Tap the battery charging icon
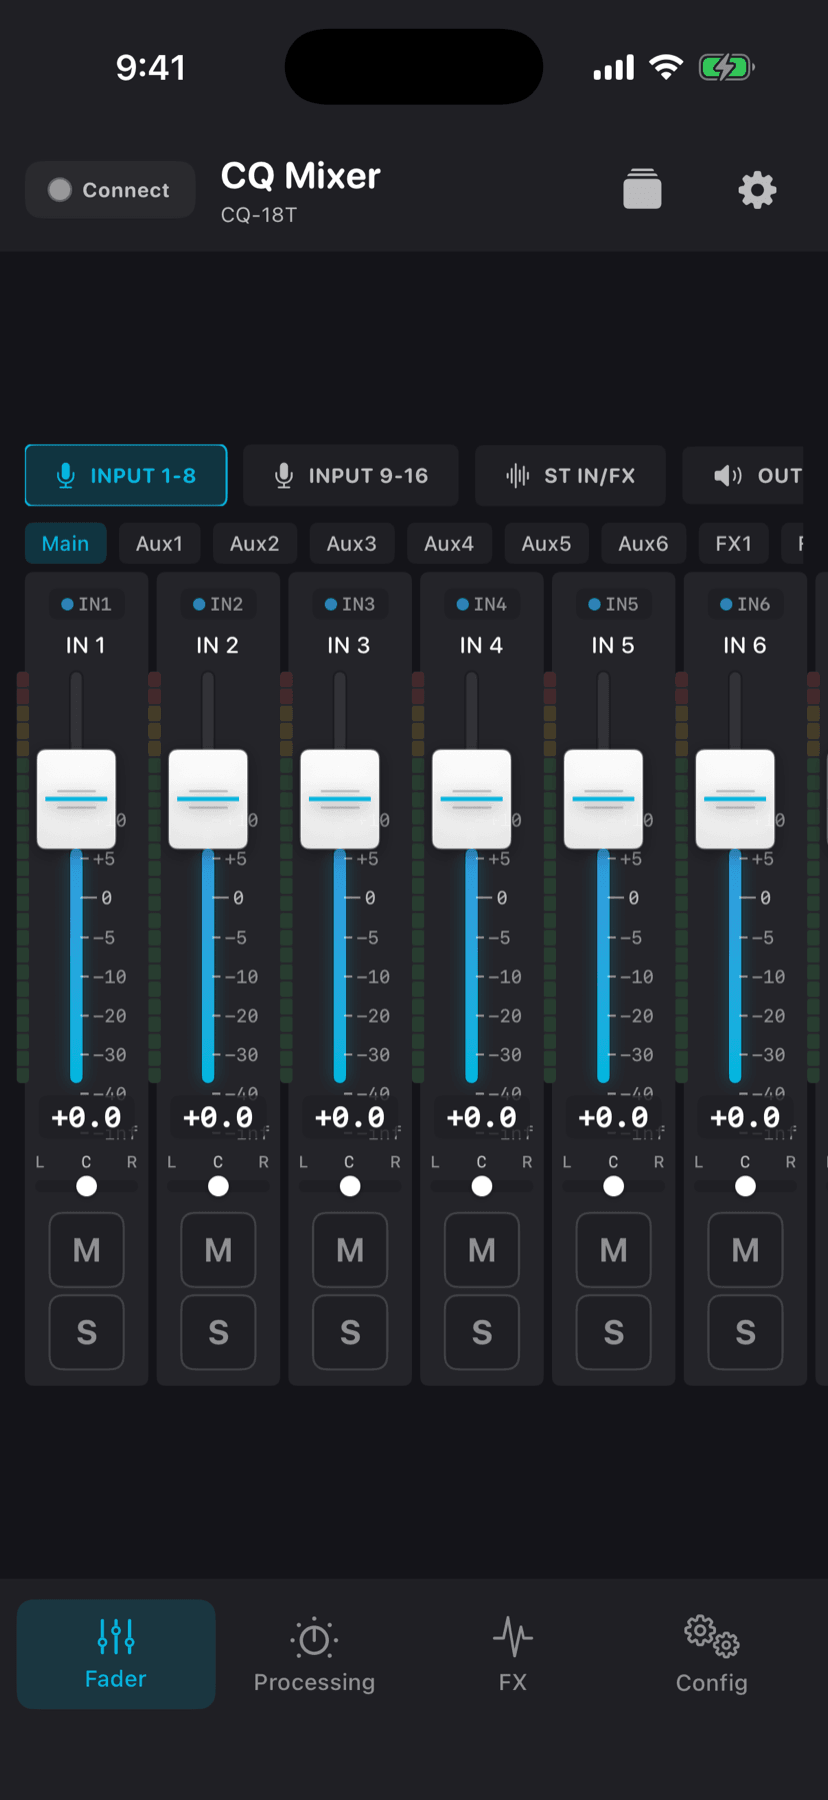The image size is (828, 1800). [727, 67]
